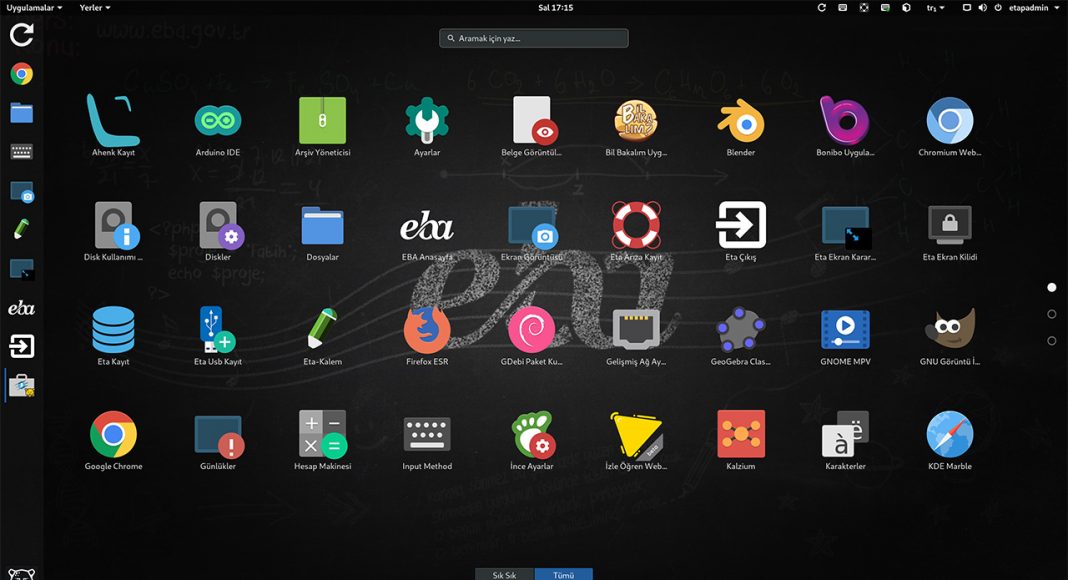Open the file manager in the dock
This screenshot has height=580, width=1068.
click(22, 113)
